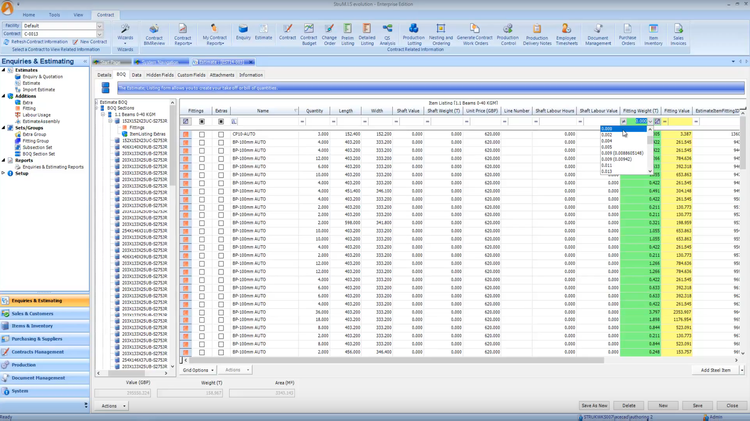This screenshot has width=750, height=421.
Task: Tick the Extras checkbox for CP10-AUTO row
Action: (221, 132)
